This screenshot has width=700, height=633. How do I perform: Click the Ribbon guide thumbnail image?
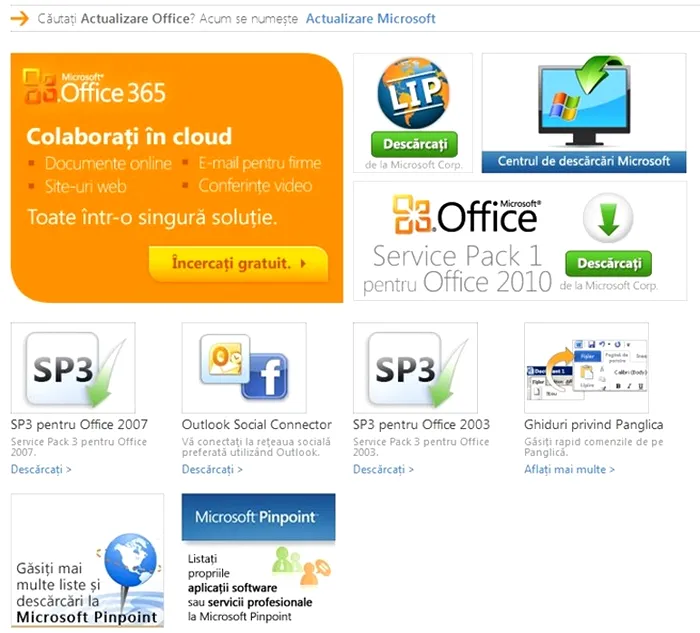tap(586, 368)
